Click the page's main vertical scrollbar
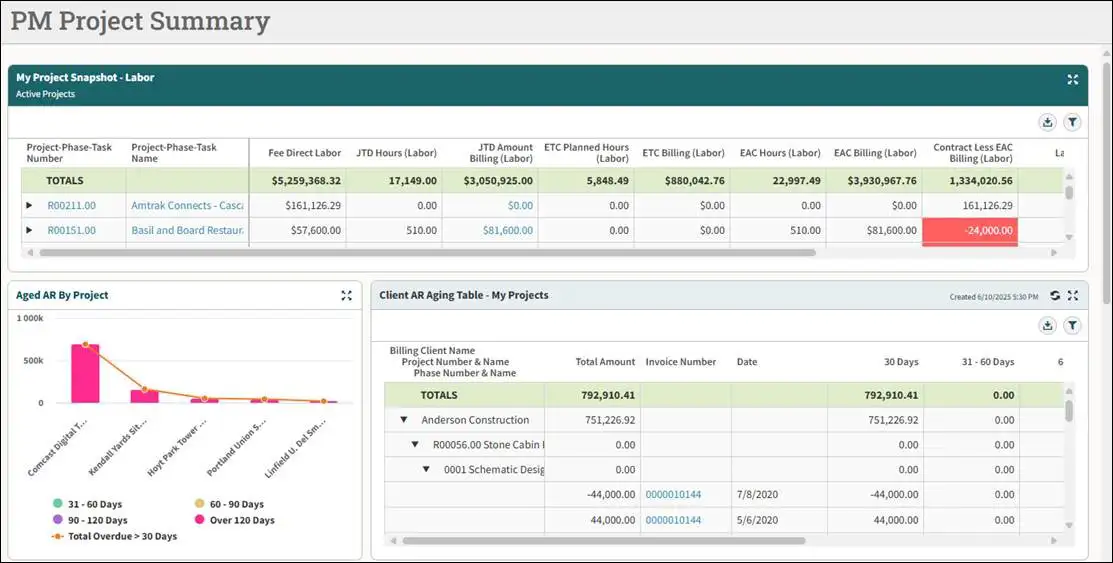 [x=1107, y=182]
